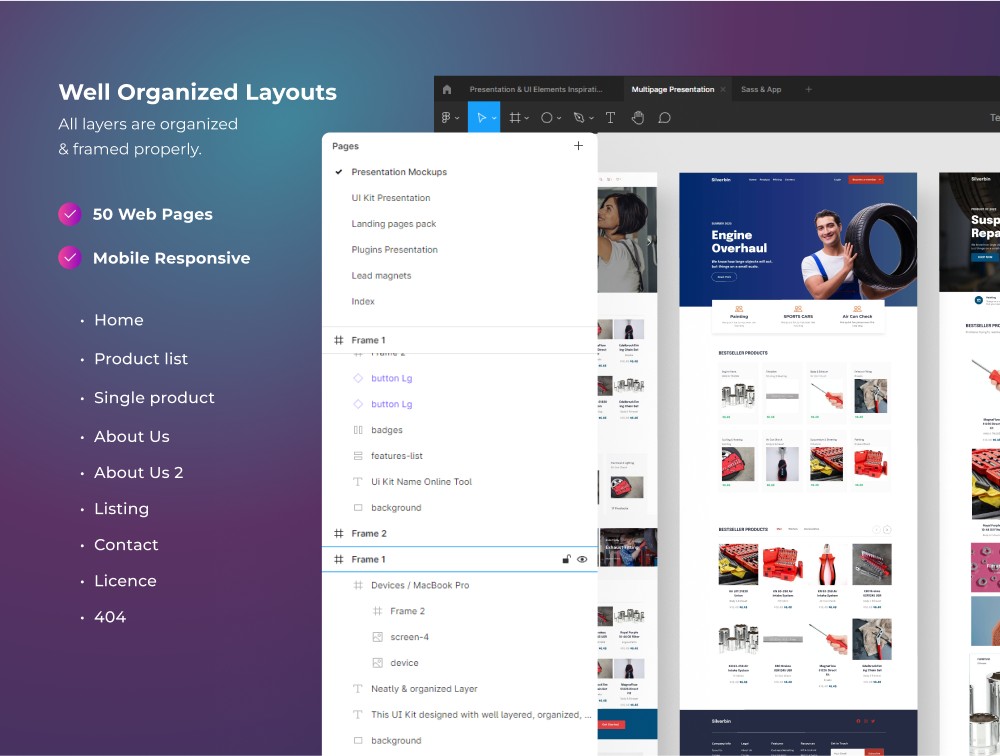The height and width of the screenshot is (756, 1000).
Task: Click Single product item in feature list
Action: coord(154,397)
